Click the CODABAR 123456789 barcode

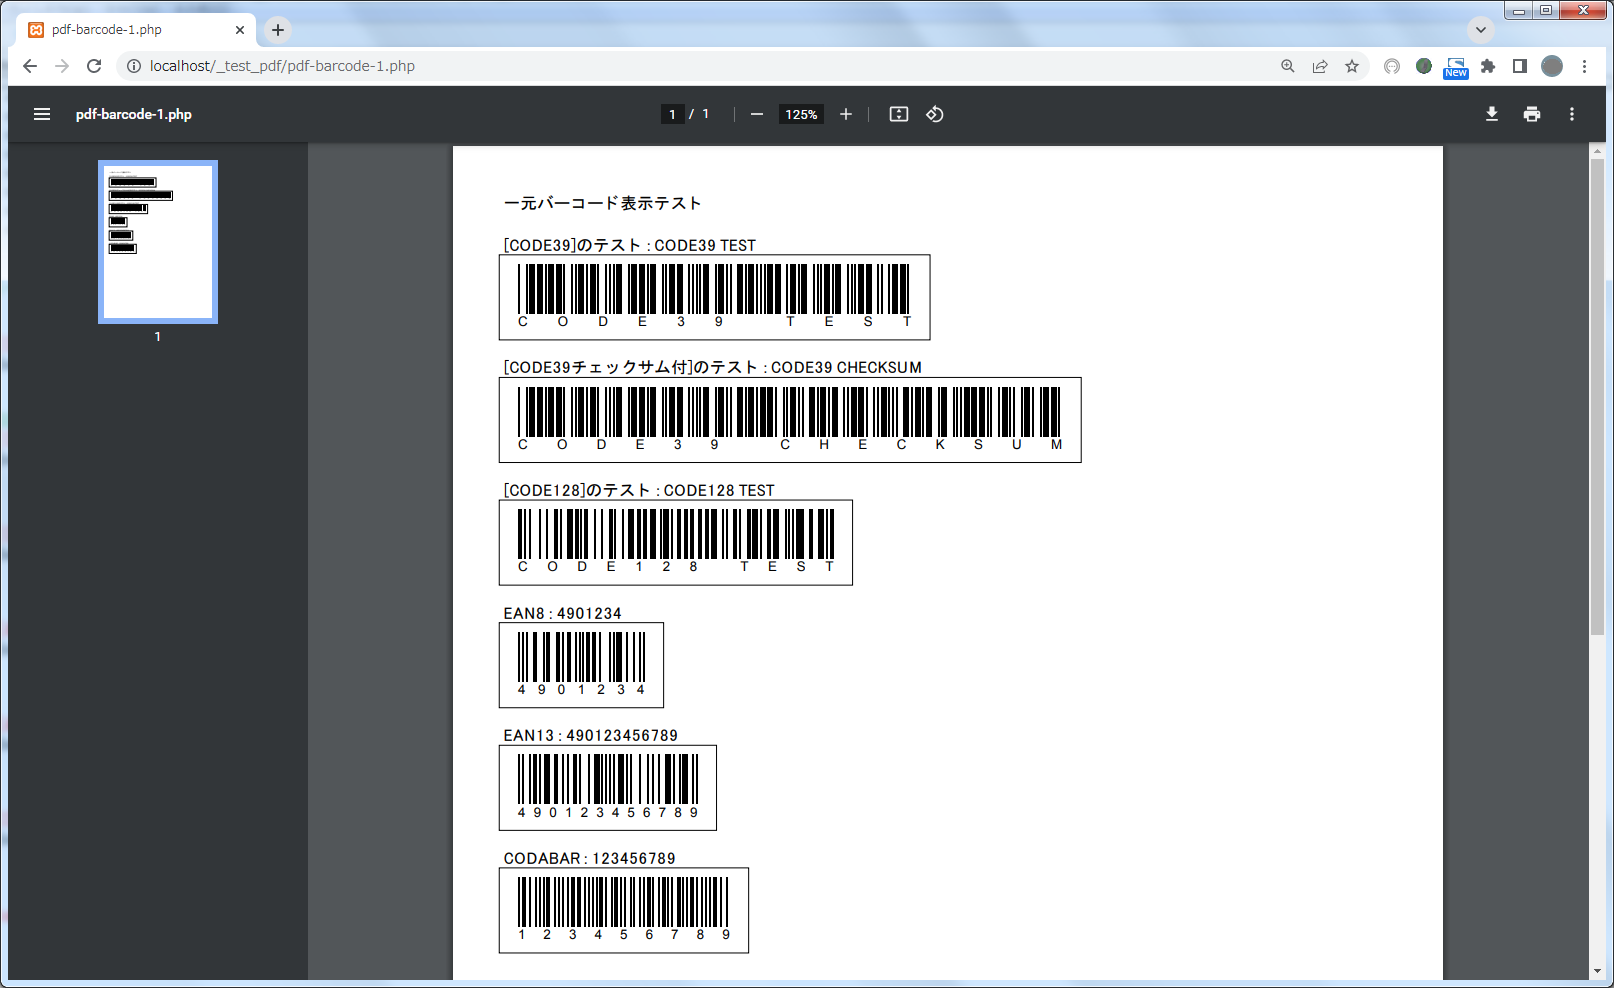pos(624,910)
